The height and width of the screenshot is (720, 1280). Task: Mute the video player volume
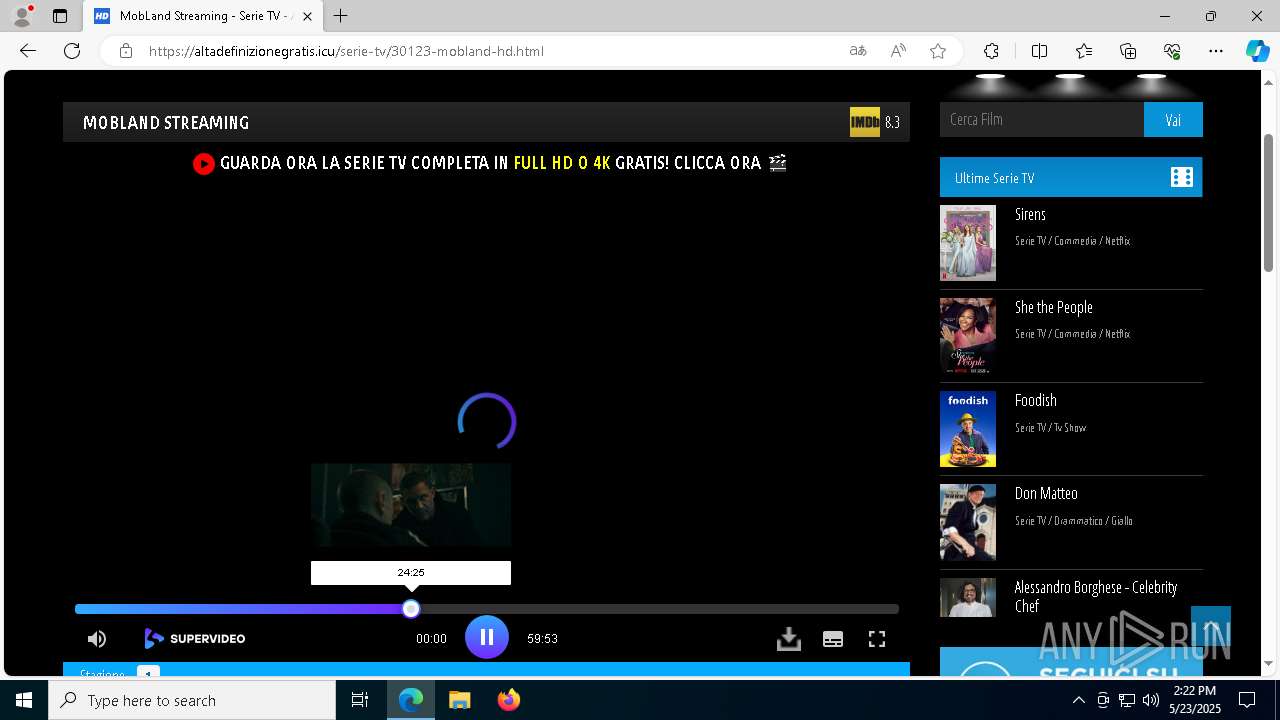(97, 639)
